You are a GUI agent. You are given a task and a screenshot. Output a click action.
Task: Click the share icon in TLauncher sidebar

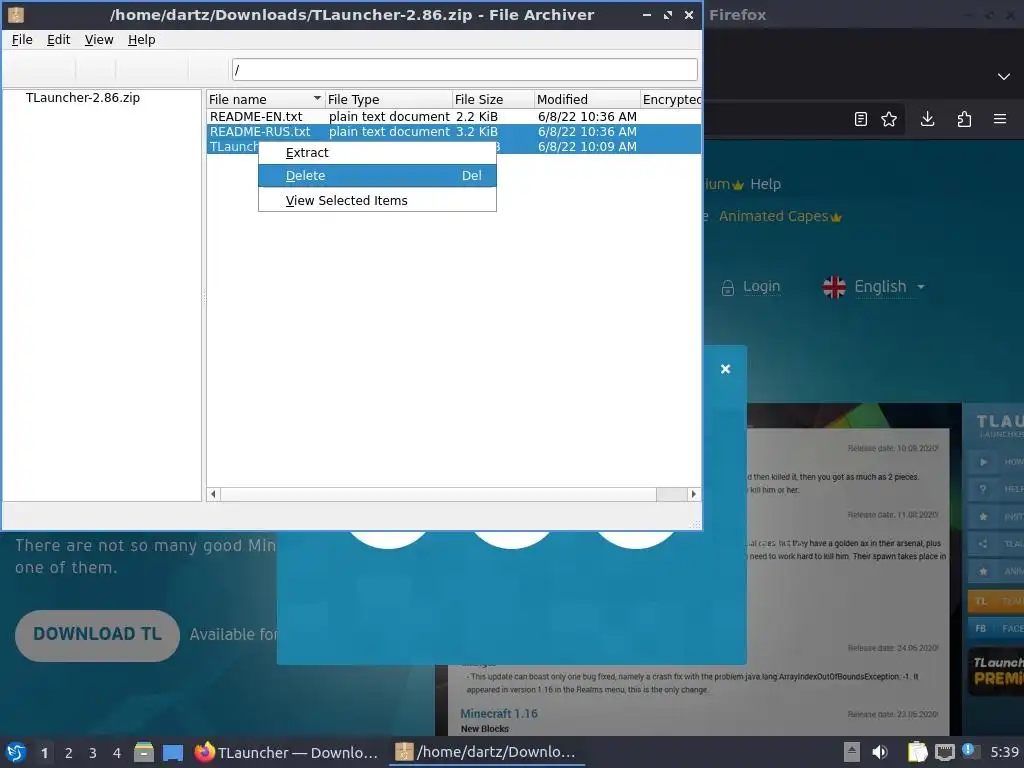[x=983, y=543]
